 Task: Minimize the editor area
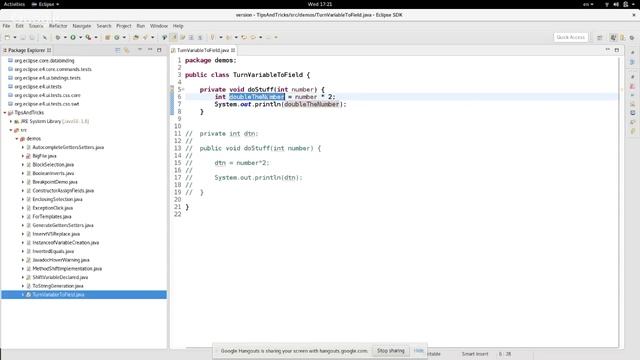click(x=607, y=50)
